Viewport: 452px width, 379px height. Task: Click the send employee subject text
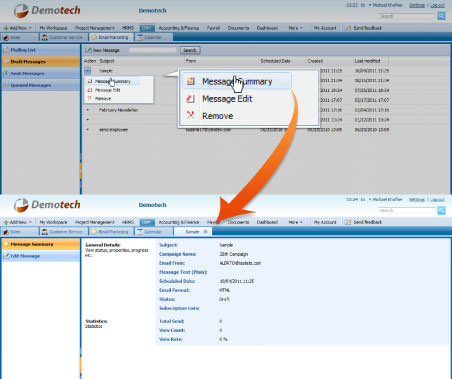pyautogui.click(x=113, y=130)
